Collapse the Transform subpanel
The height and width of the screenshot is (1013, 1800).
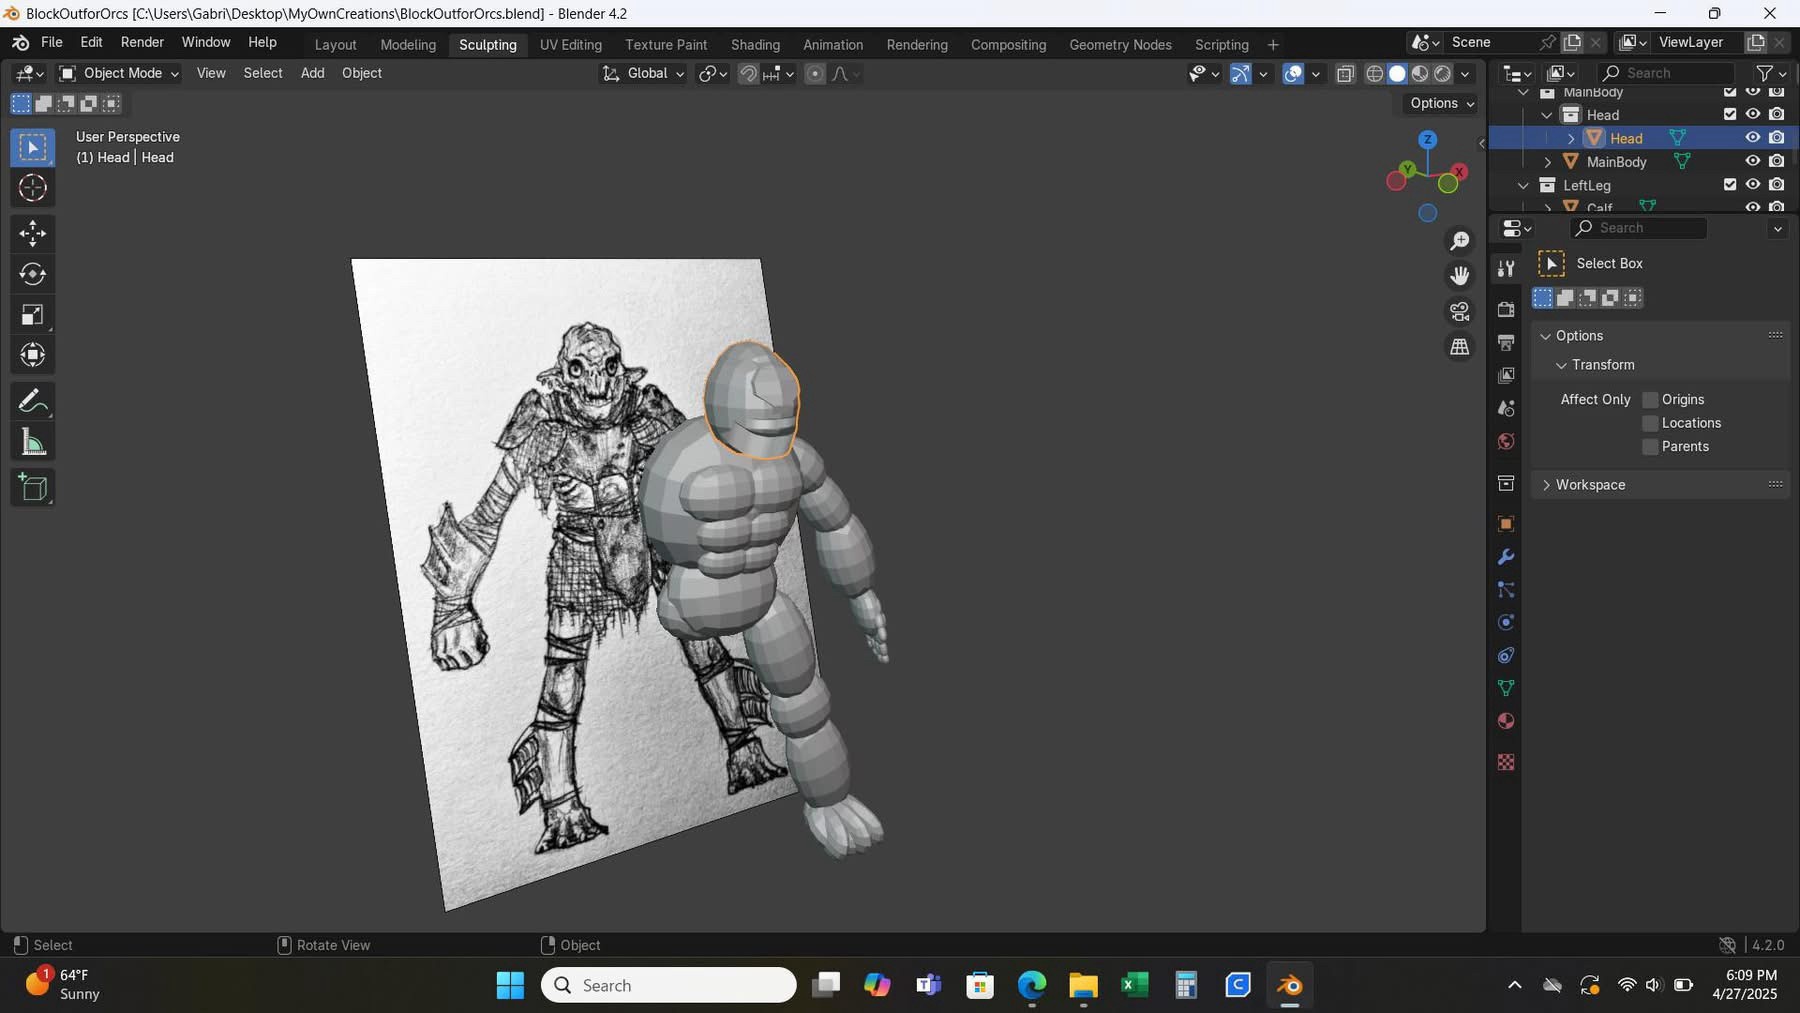pos(1561,366)
